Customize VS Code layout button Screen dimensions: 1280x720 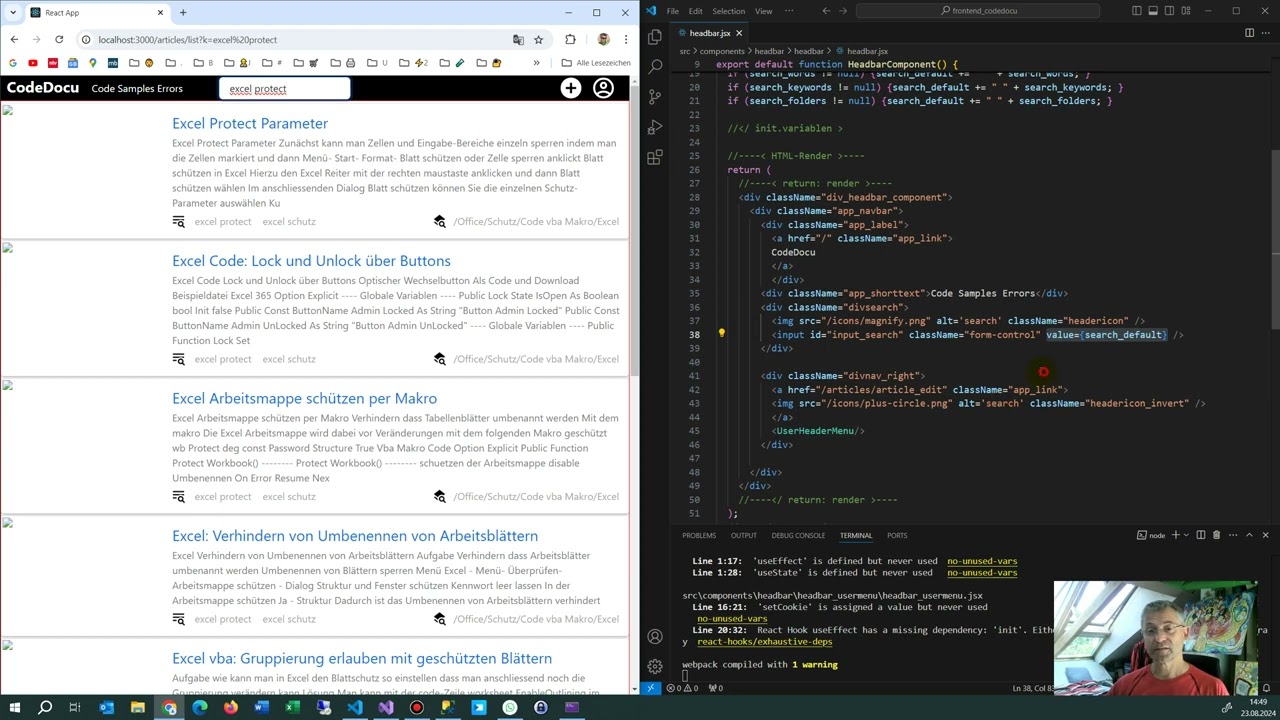pyautogui.click(x=1185, y=11)
